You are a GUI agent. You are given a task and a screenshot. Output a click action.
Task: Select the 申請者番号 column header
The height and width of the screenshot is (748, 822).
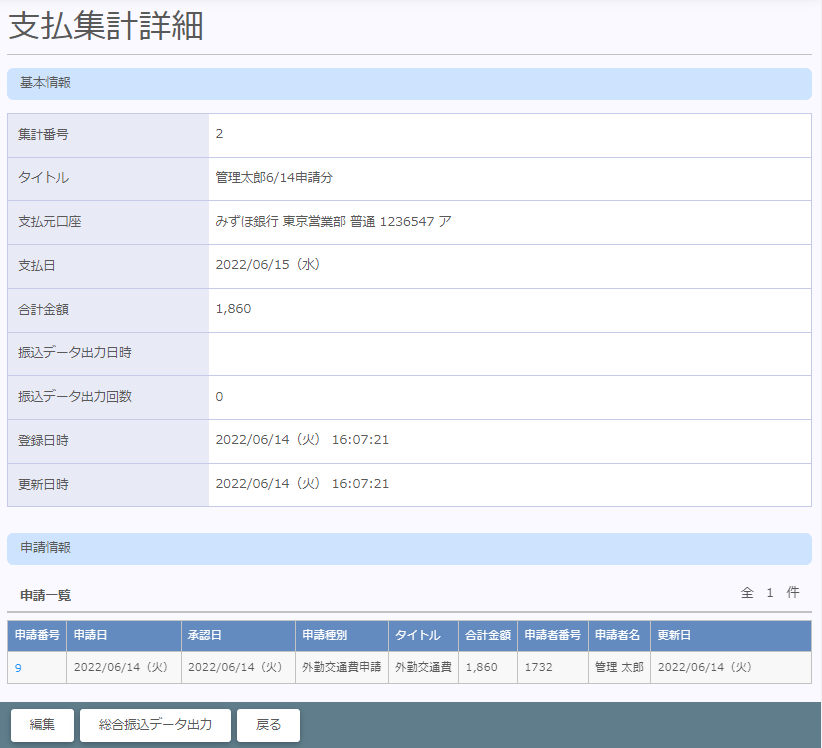(x=552, y=636)
